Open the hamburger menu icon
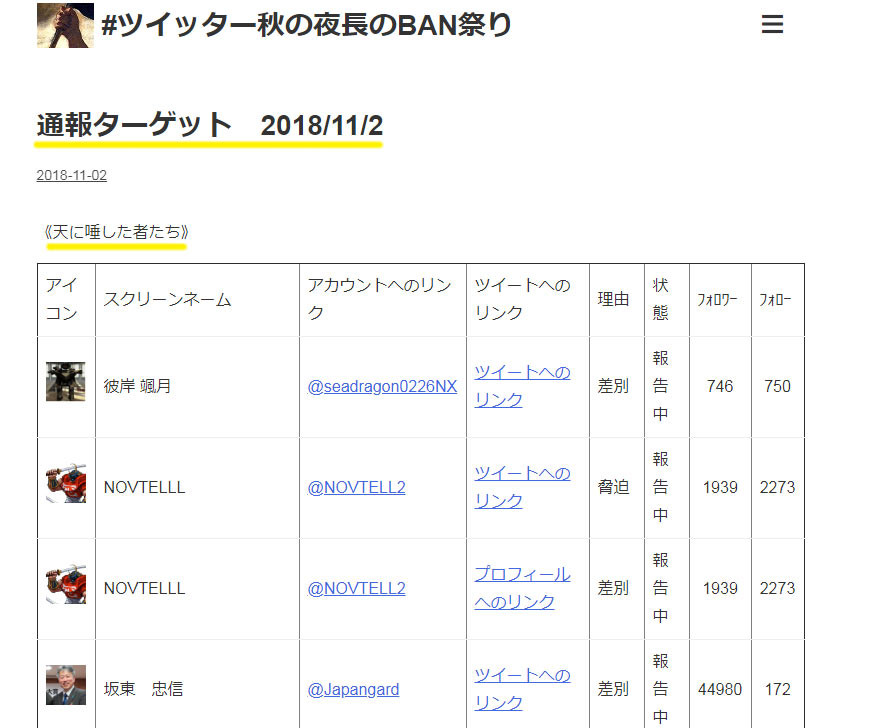883x728 pixels. pos(772,24)
